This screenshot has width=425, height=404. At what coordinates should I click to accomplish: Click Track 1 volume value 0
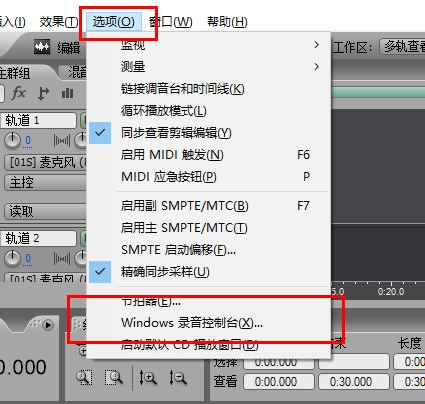(28, 140)
